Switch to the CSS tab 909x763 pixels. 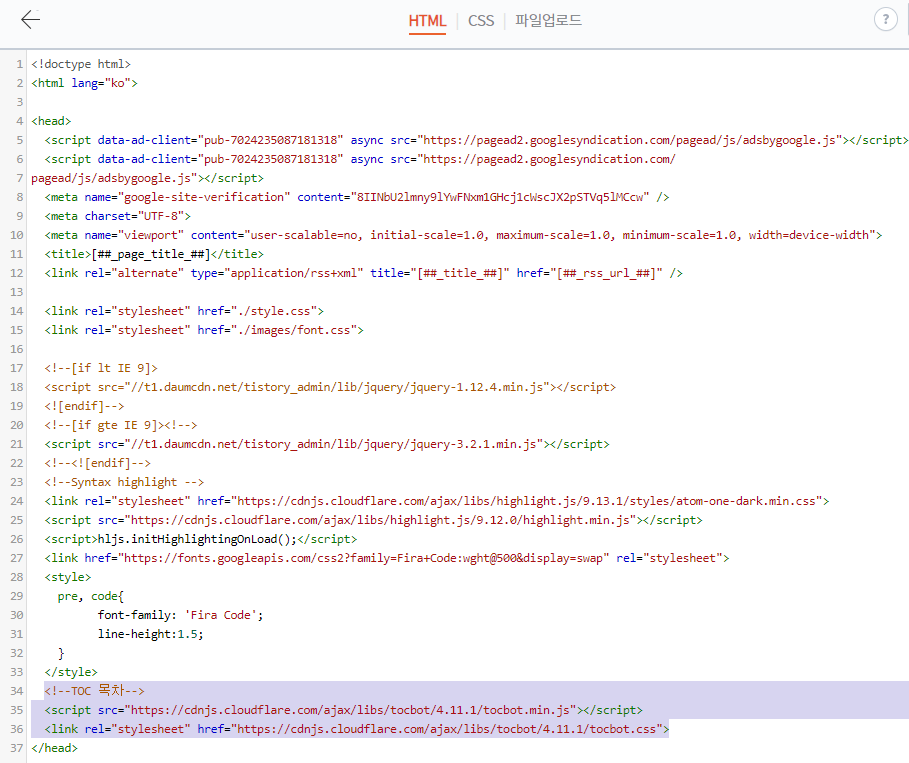[x=481, y=21]
